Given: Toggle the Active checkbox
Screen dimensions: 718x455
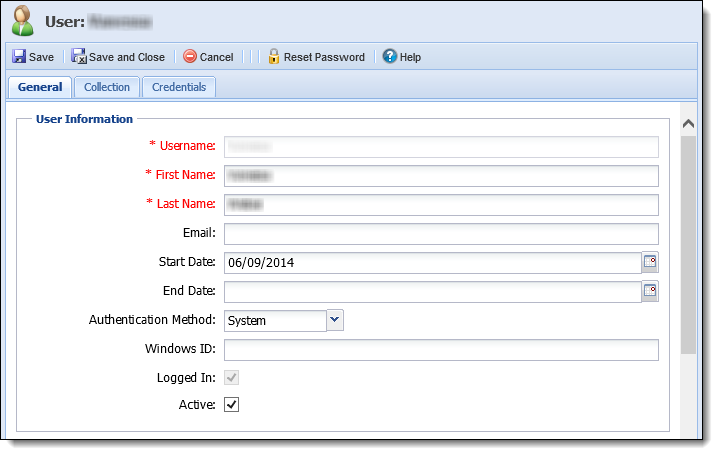Looking at the screenshot, I should point(231,405).
